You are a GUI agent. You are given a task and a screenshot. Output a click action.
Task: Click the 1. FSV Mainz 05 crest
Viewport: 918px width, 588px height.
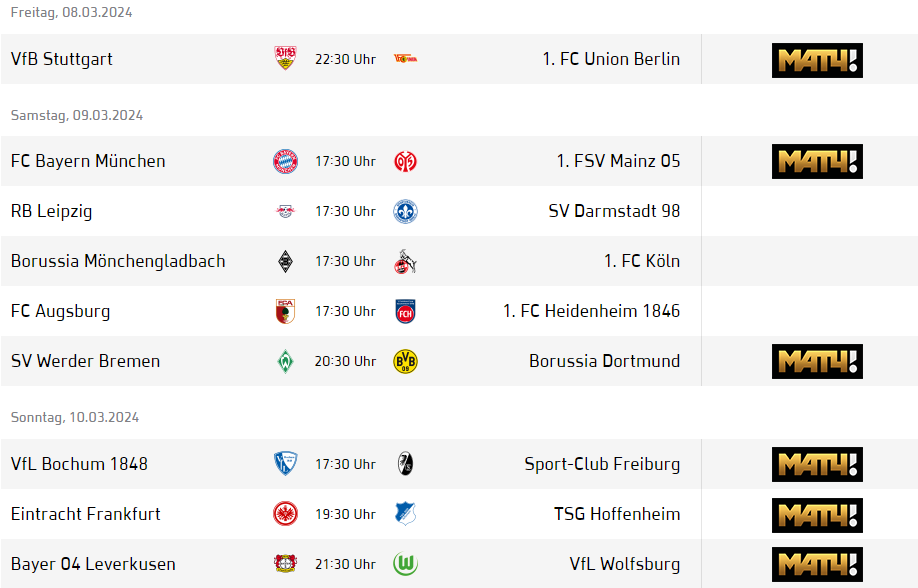coord(405,161)
